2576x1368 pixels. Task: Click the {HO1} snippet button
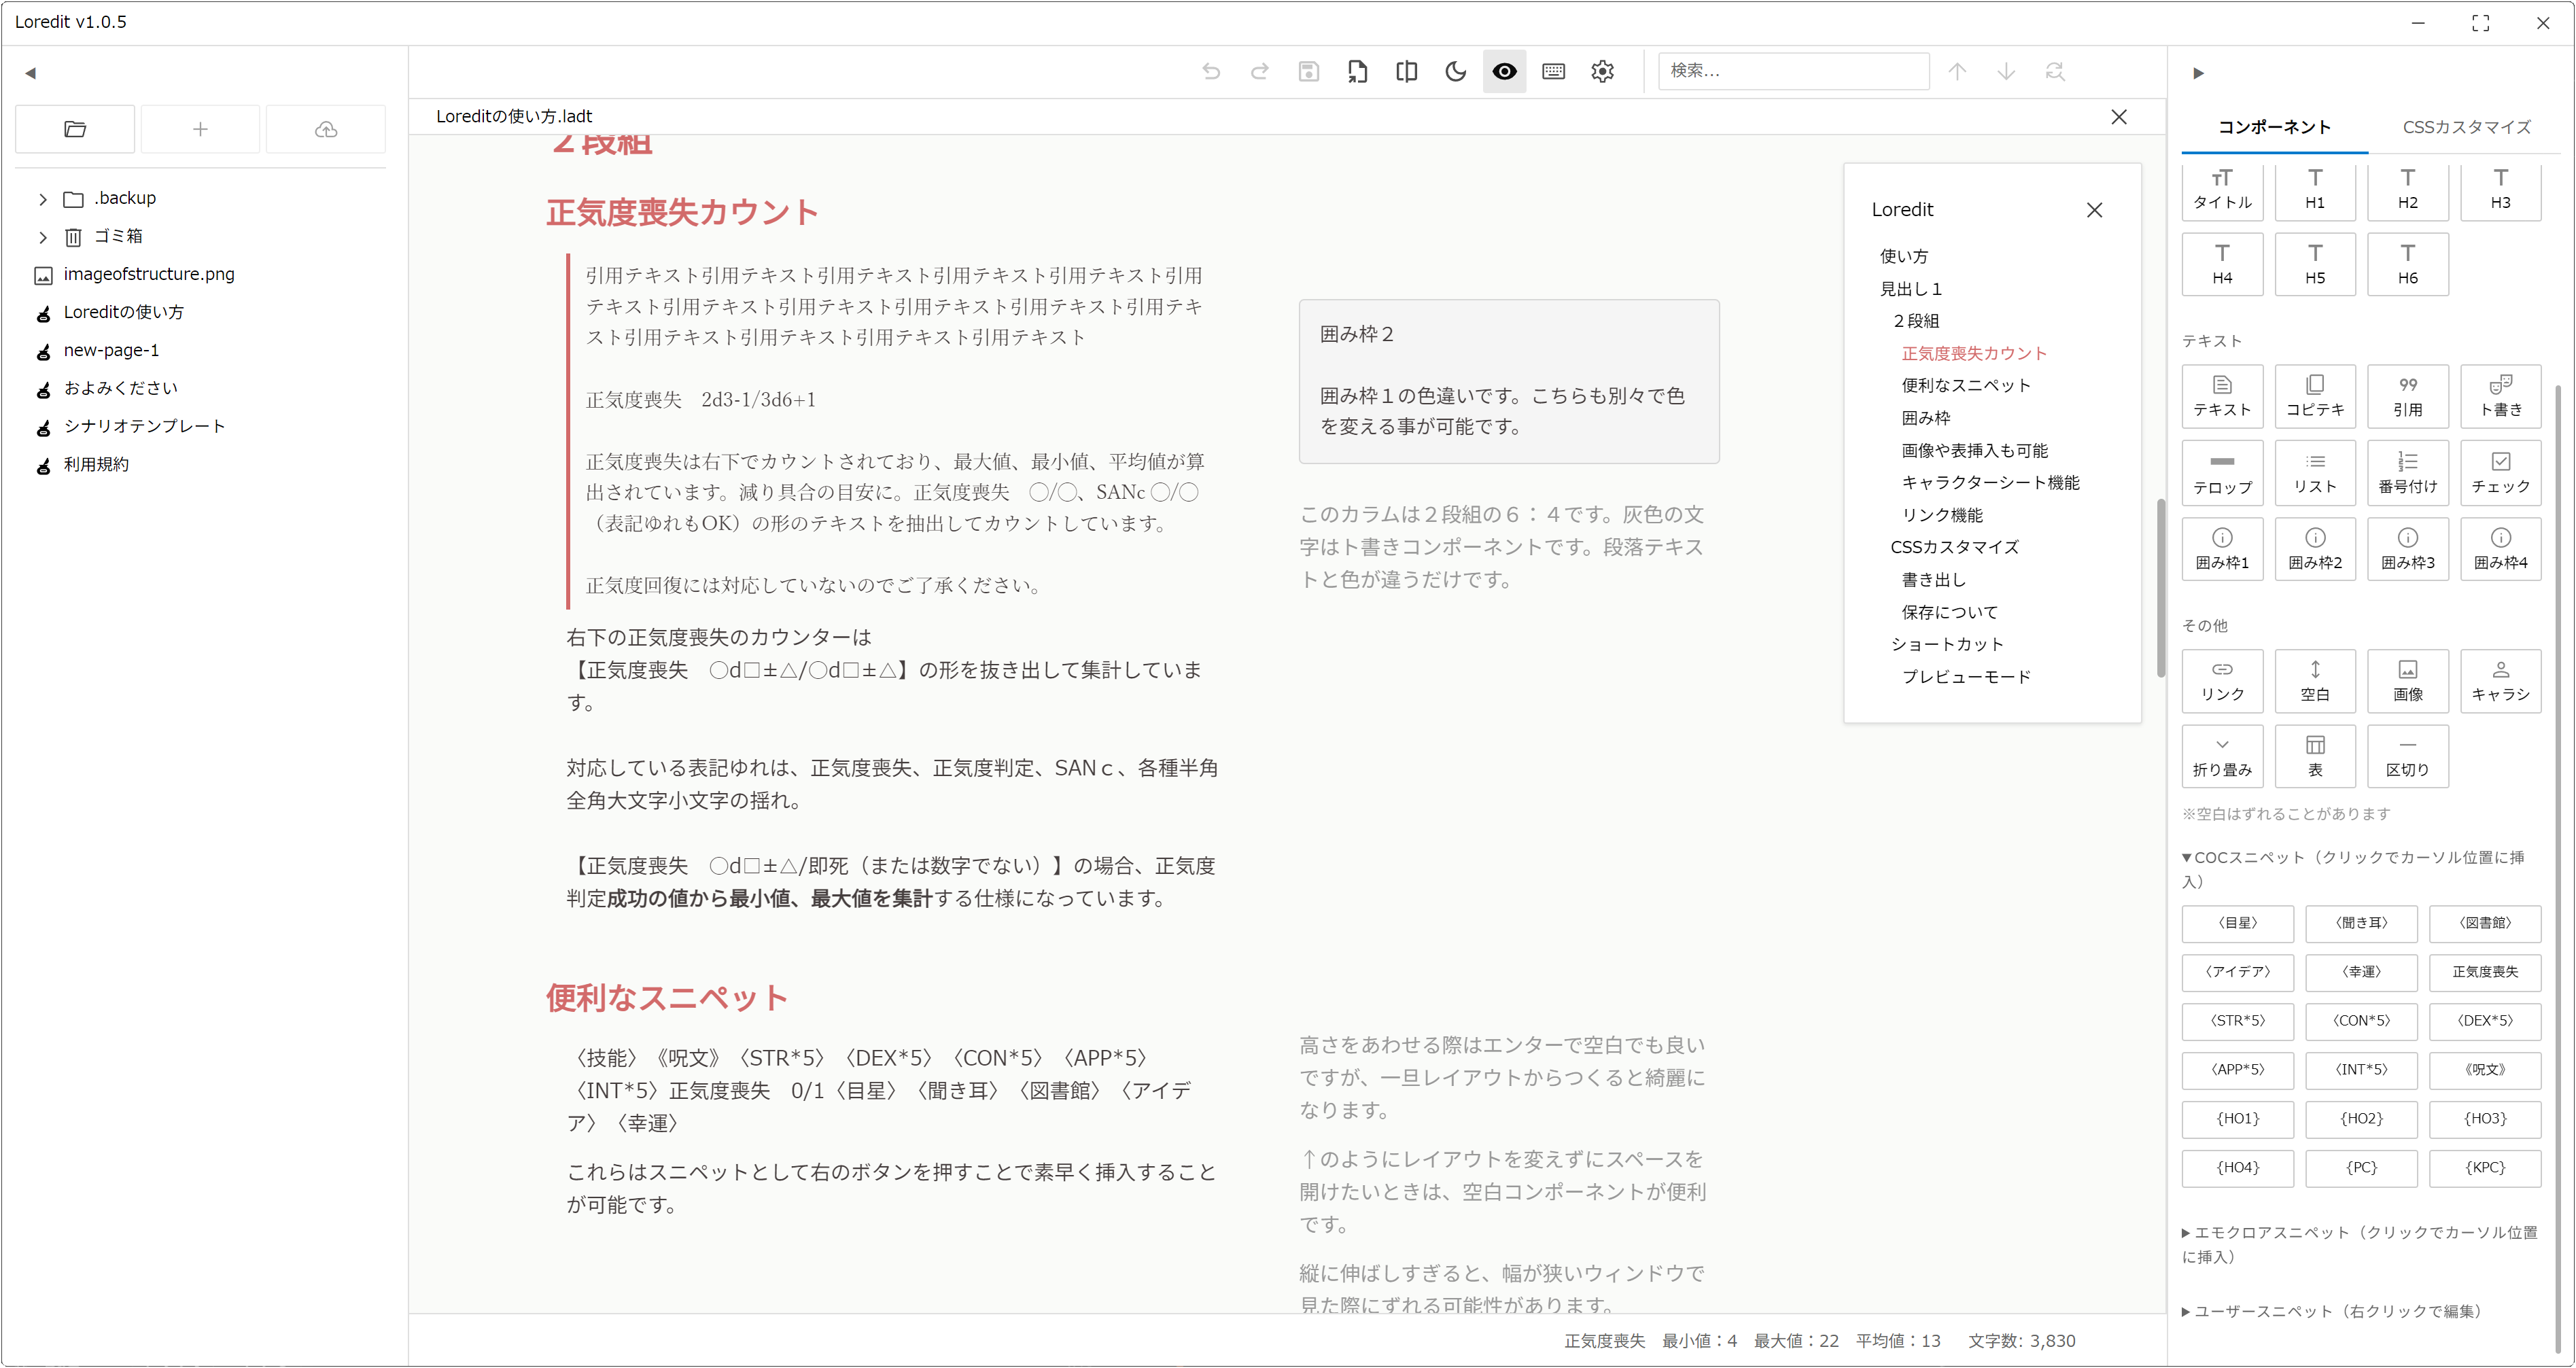tap(2237, 1119)
